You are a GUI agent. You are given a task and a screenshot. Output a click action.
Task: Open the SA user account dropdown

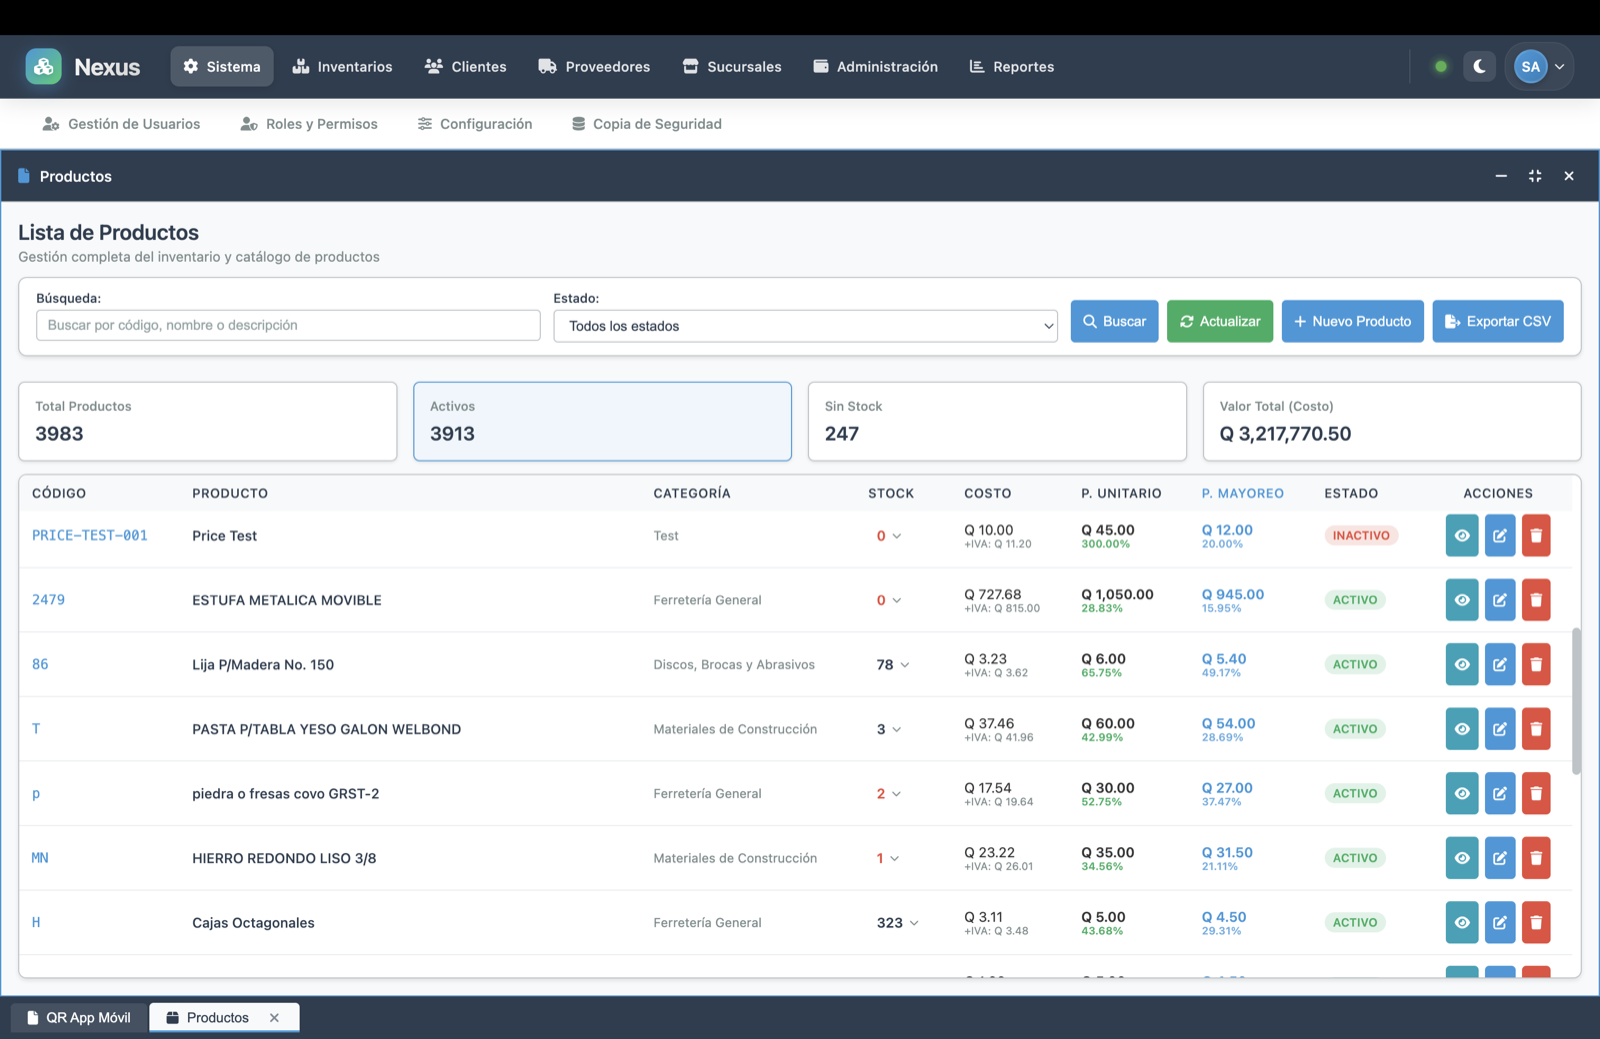tap(1539, 66)
